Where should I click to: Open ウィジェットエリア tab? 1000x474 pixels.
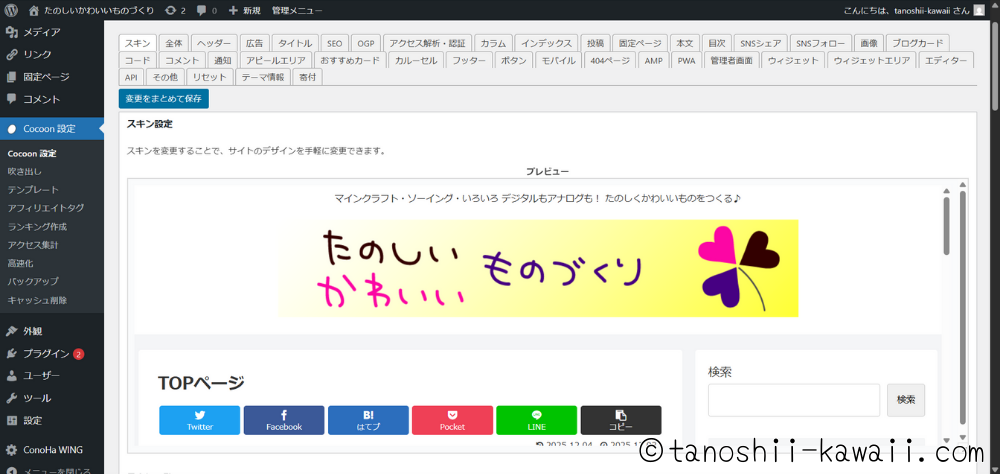[x=872, y=61]
